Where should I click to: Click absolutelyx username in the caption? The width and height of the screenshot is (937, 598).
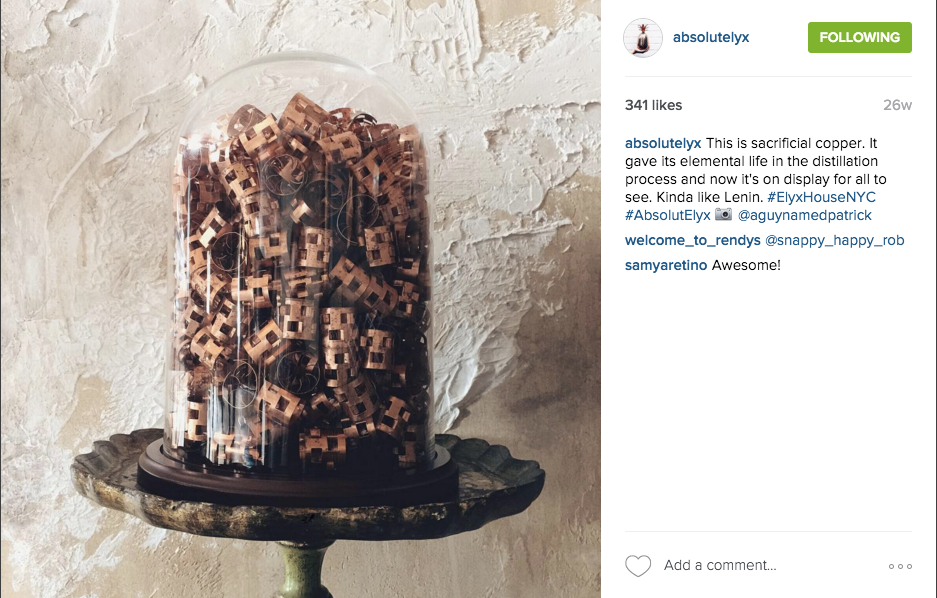coord(663,143)
